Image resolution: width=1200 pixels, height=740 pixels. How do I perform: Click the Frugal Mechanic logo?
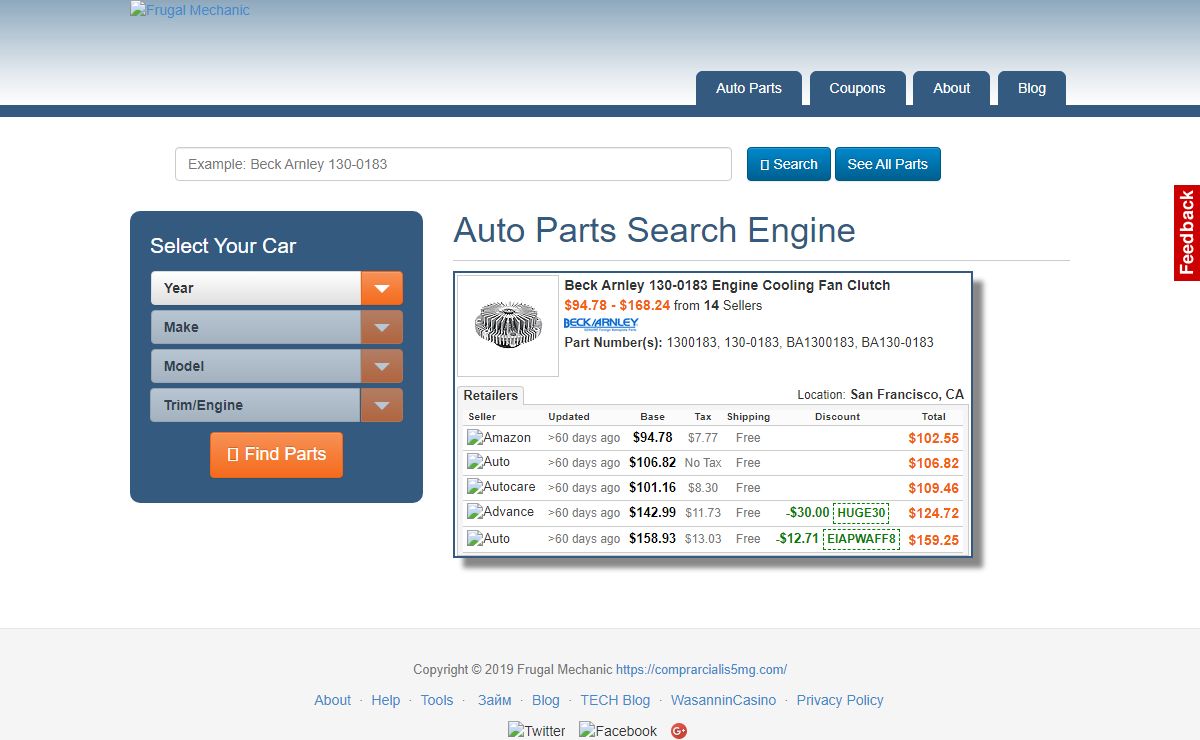coord(190,11)
